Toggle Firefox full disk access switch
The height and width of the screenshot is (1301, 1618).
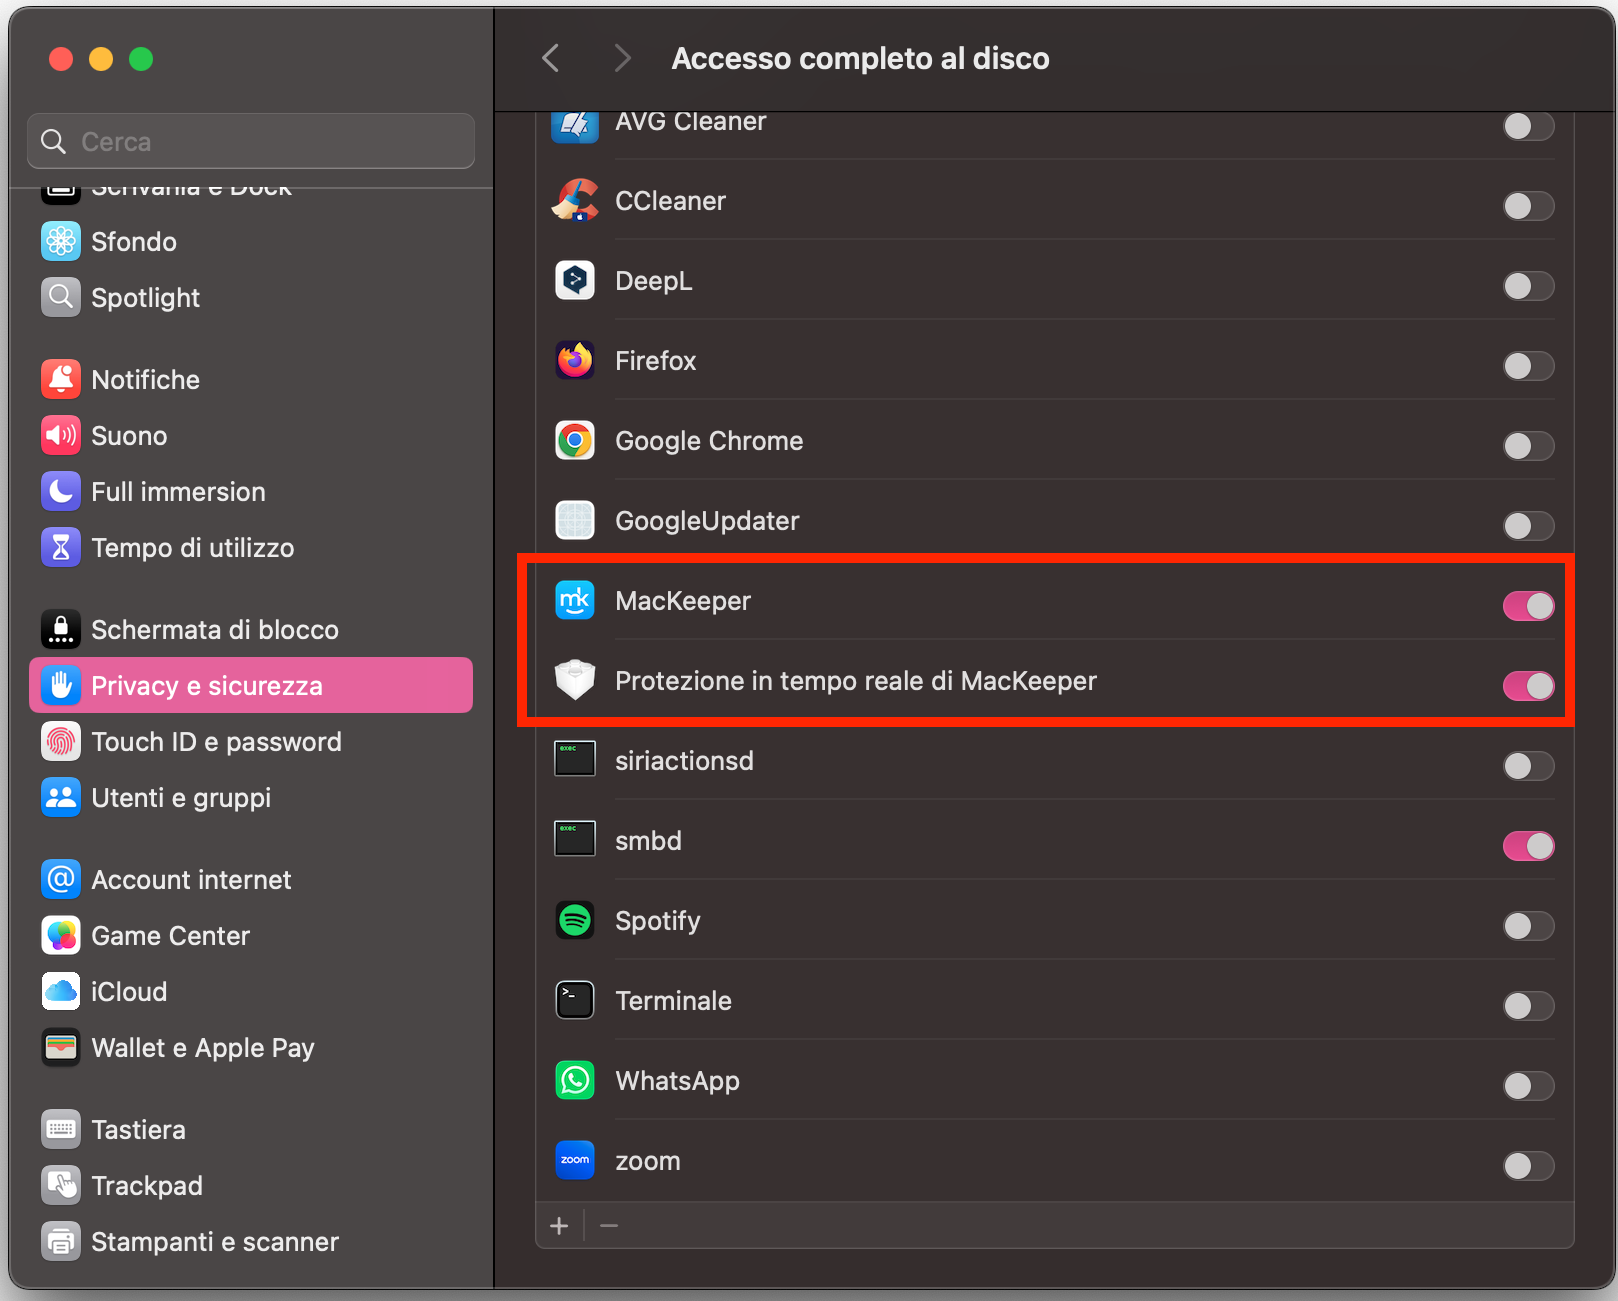1528,366
